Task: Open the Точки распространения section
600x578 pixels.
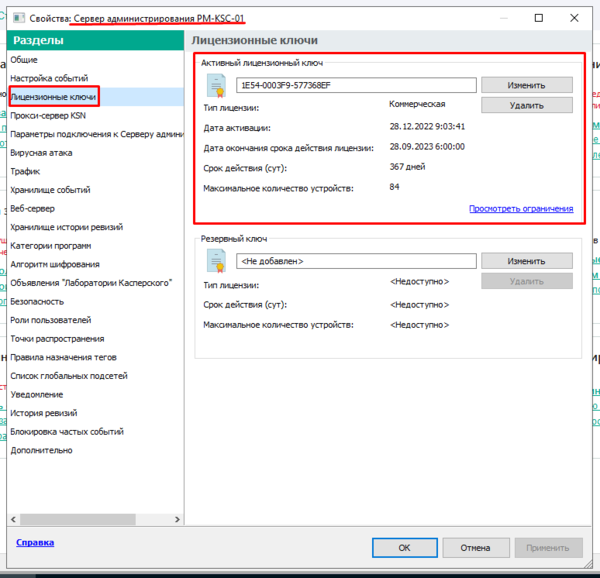Action: [57, 339]
